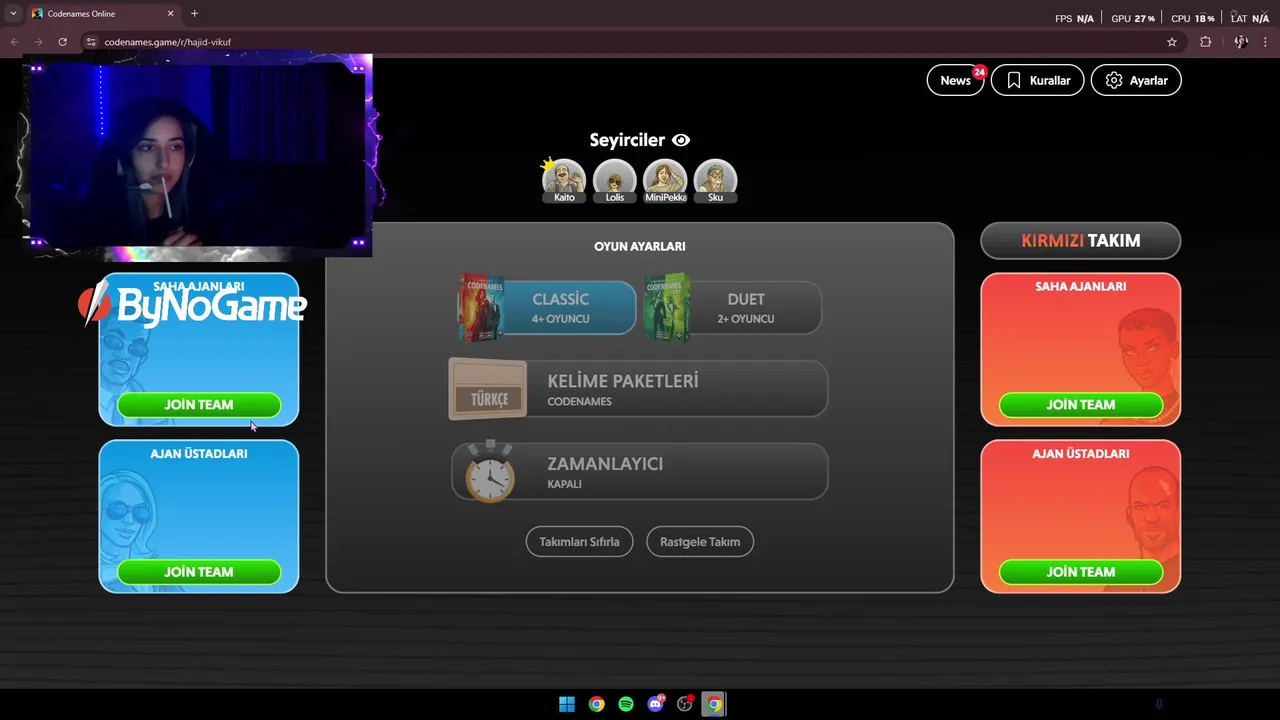Join red team Ajan Üstadları
The width and height of the screenshot is (1280, 720).
pos(1081,572)
